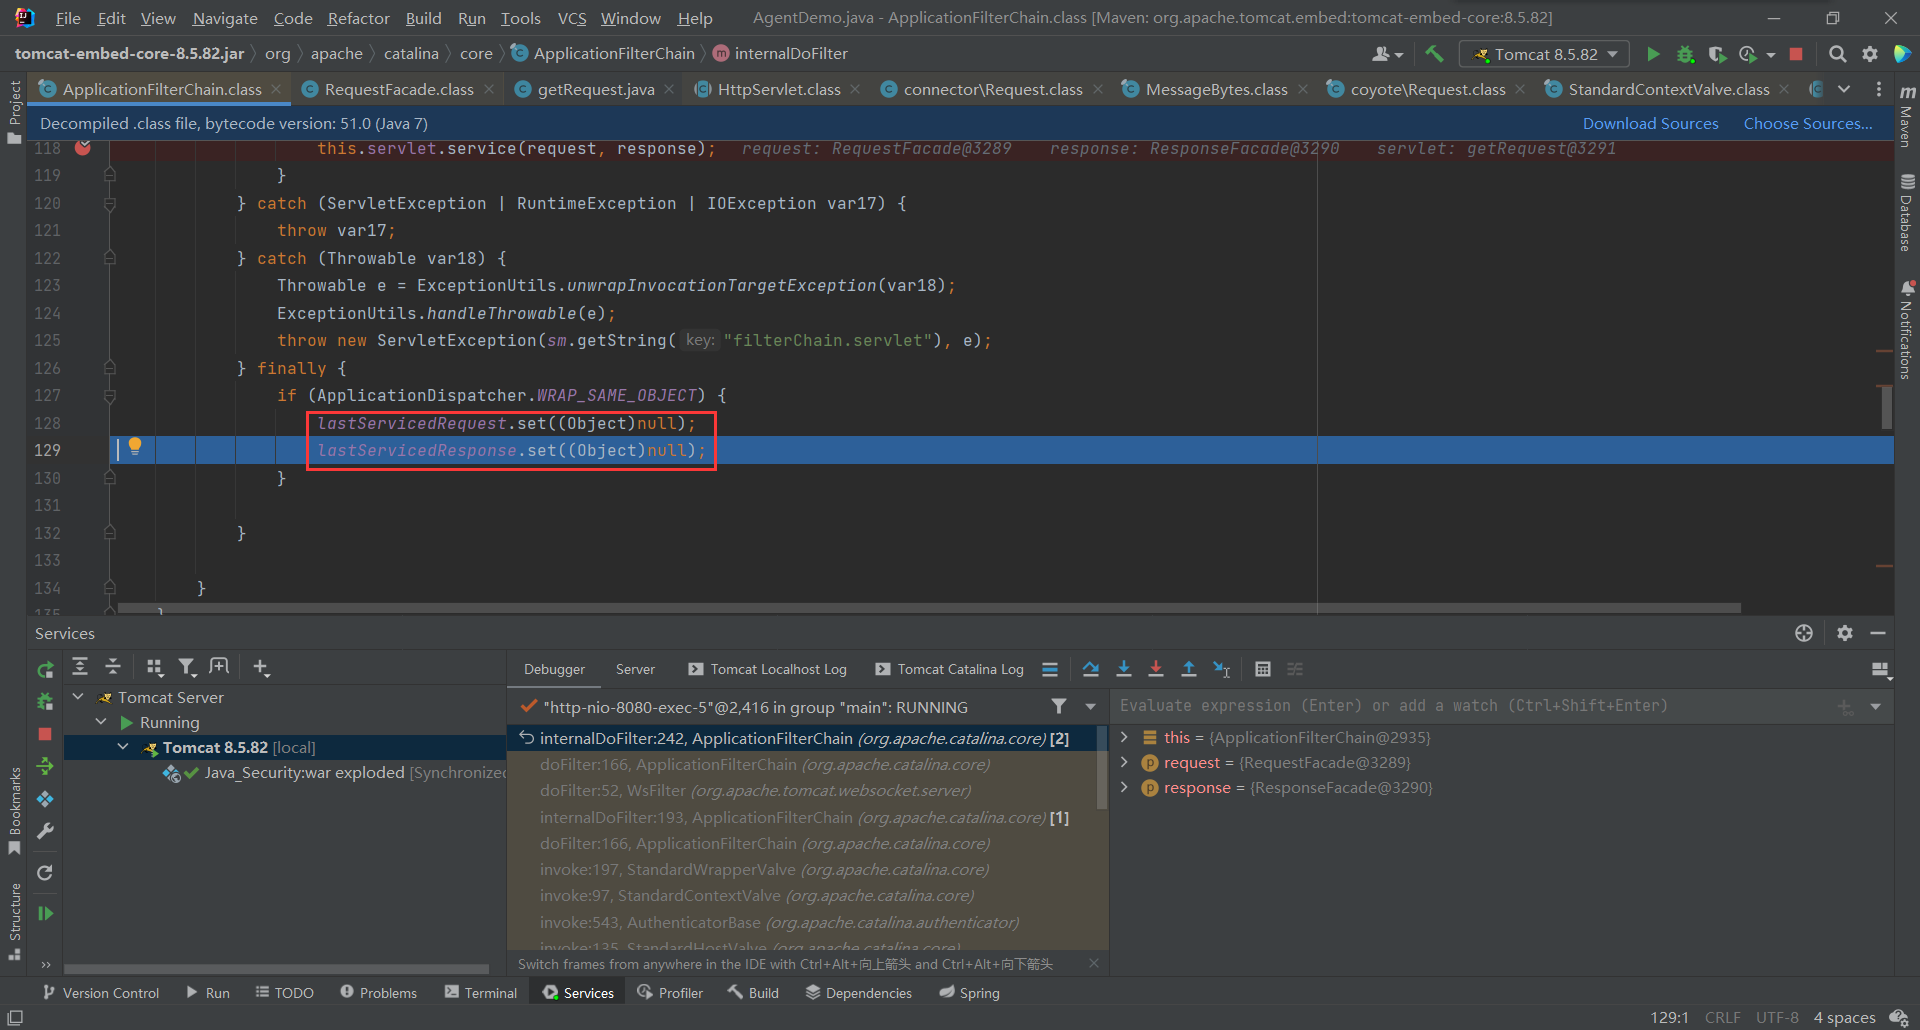Add a service with the plus icon
The image size is (1920, 1030).
click(261, 667)
